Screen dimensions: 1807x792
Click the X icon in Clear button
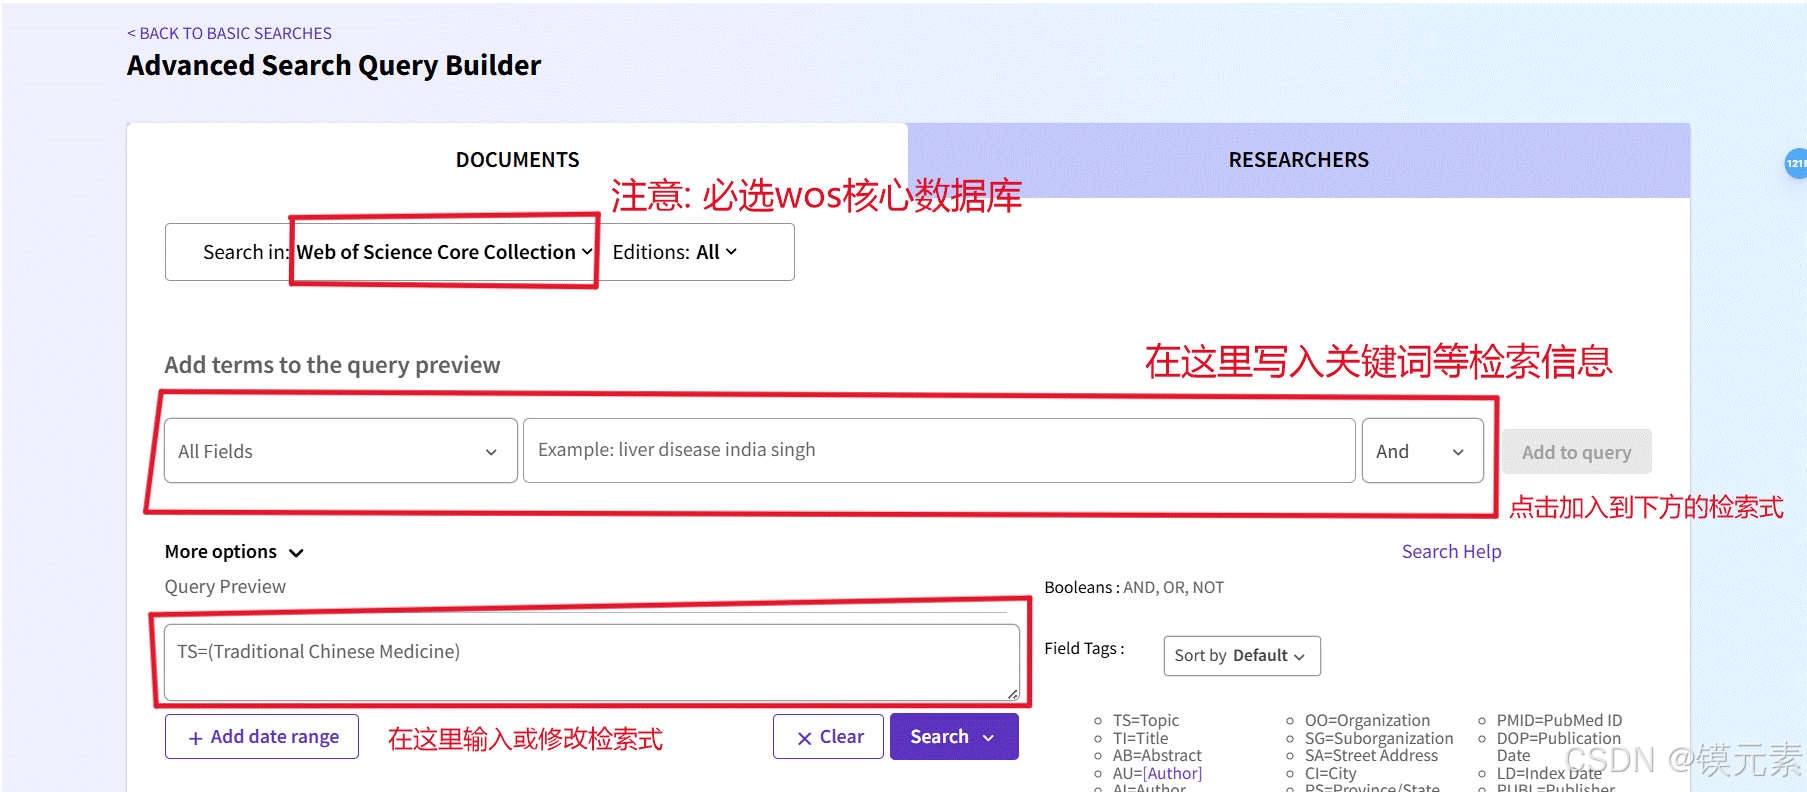coord(804,738)
